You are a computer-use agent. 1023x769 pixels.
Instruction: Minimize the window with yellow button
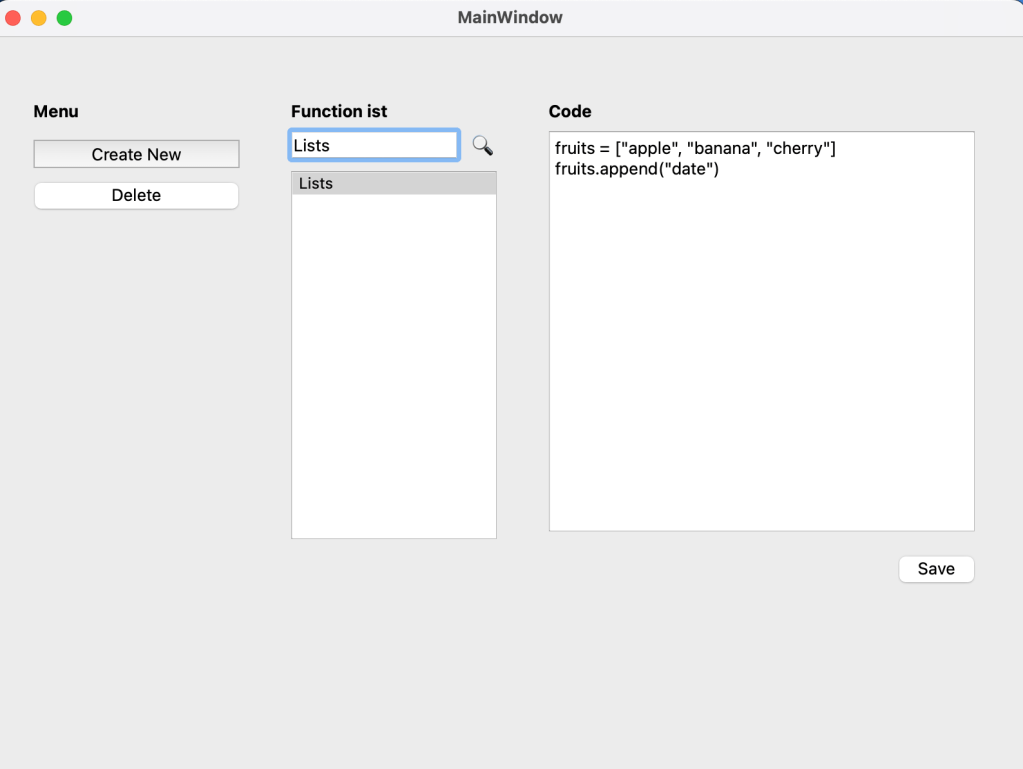39,18
